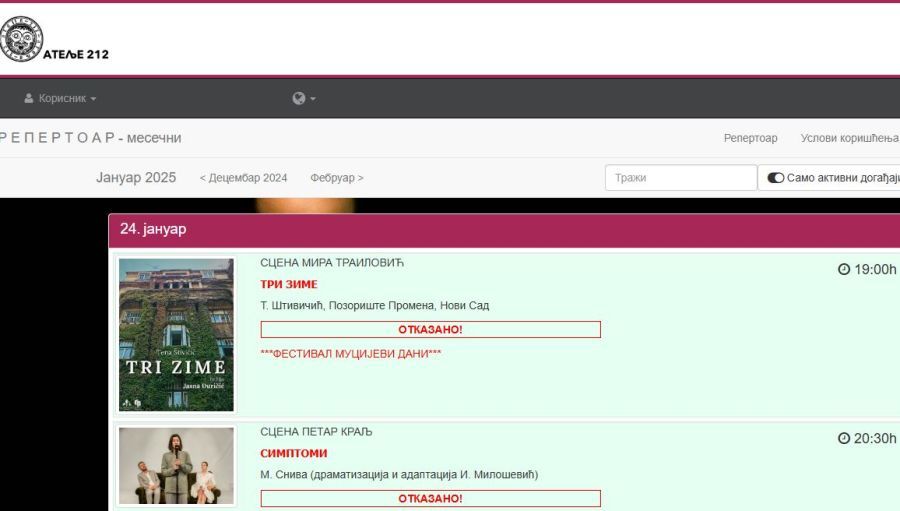The image size is (900, 511).
Task: Click the clock icon beside 19:00h
Action: point(844,269)
